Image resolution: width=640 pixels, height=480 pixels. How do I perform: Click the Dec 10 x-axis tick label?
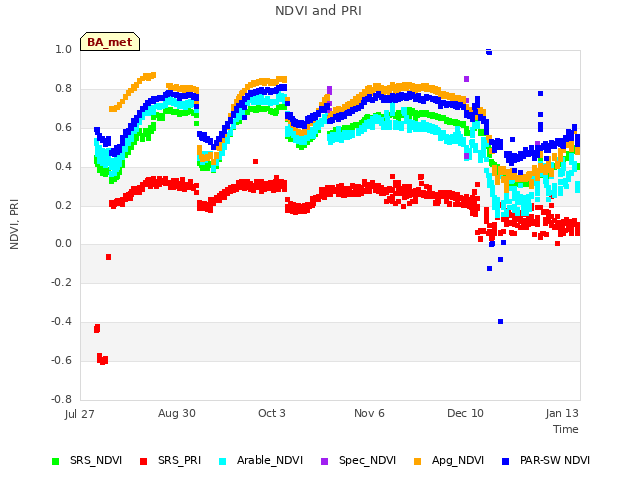coord(465,413)
